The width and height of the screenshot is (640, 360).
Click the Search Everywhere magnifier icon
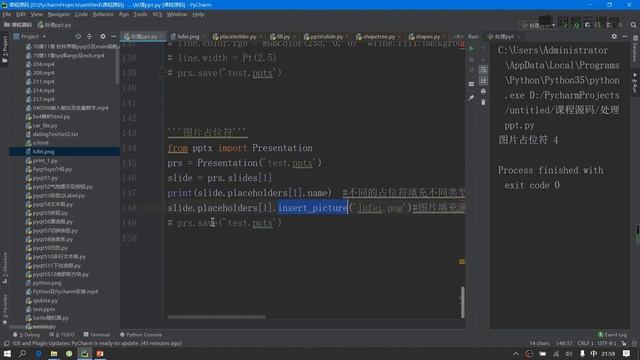633,25
